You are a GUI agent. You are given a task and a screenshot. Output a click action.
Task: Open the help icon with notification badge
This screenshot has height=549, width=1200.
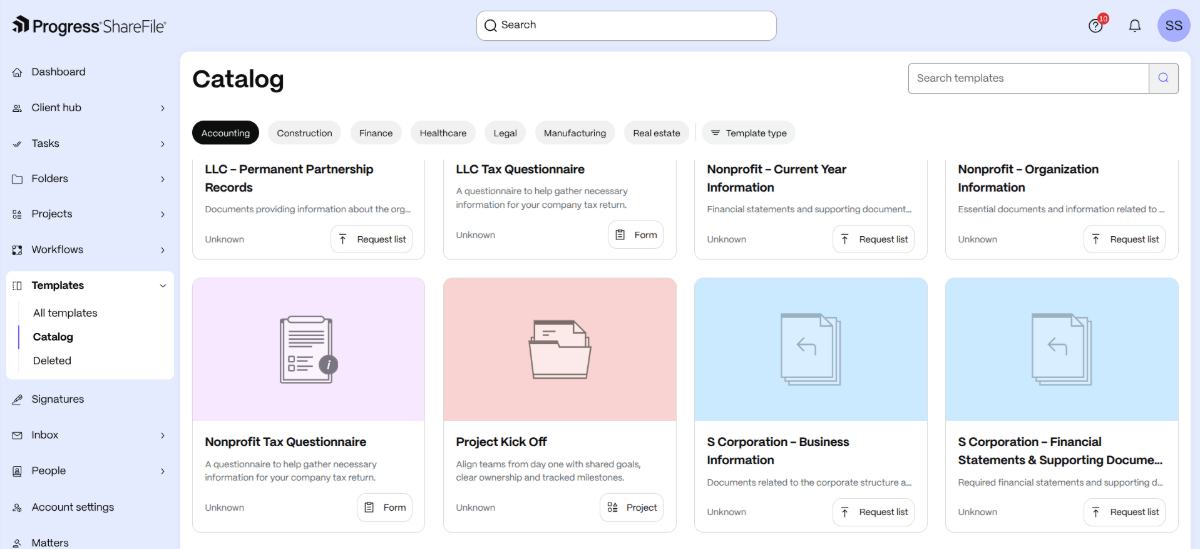(x=1096, y=25)
